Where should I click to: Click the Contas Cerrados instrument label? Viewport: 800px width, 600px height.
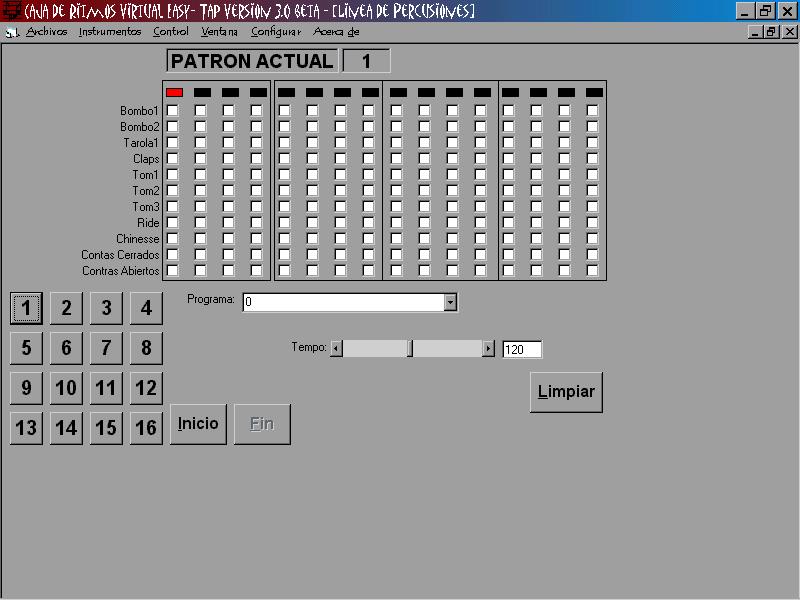coord(120,255)
